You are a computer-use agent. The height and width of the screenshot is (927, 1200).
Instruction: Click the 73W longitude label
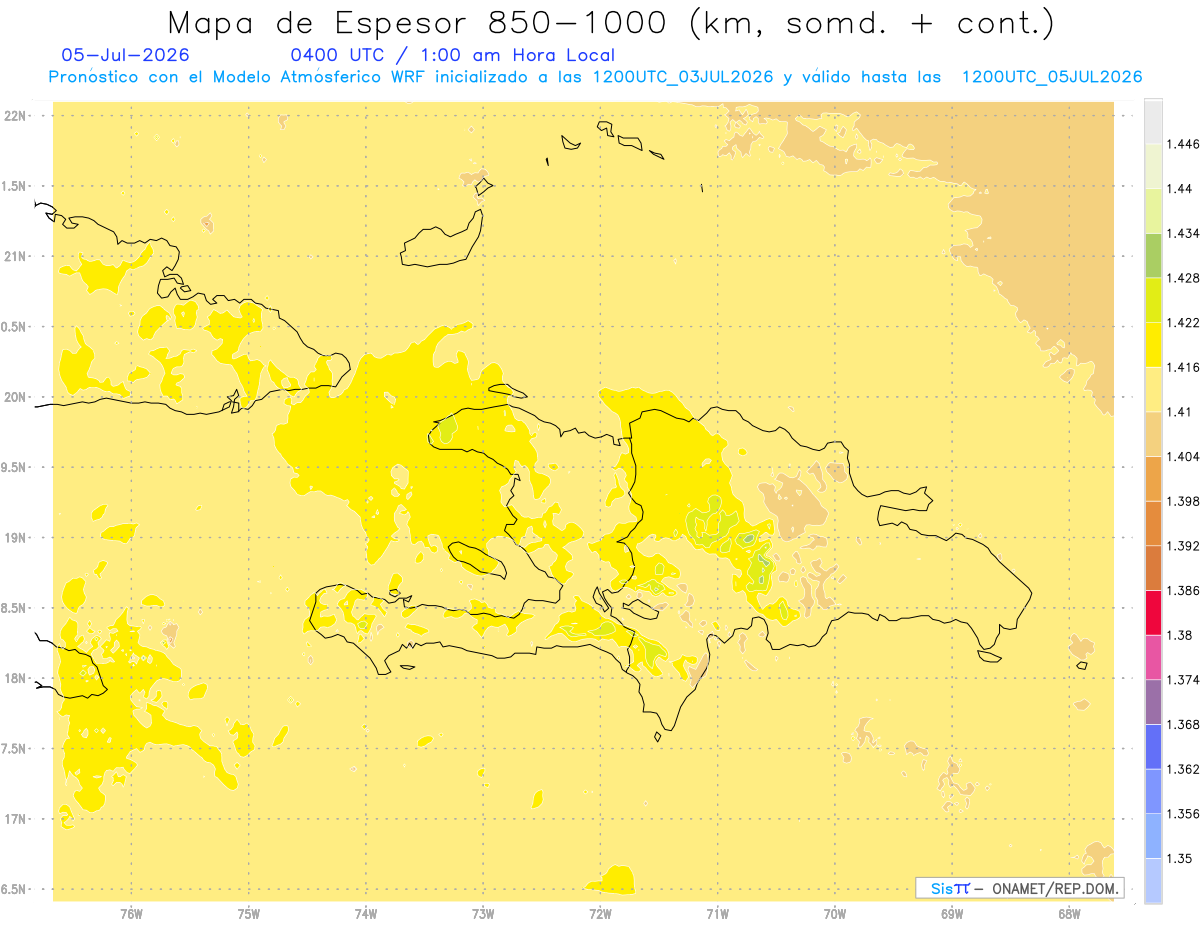[x=483, y=913]
